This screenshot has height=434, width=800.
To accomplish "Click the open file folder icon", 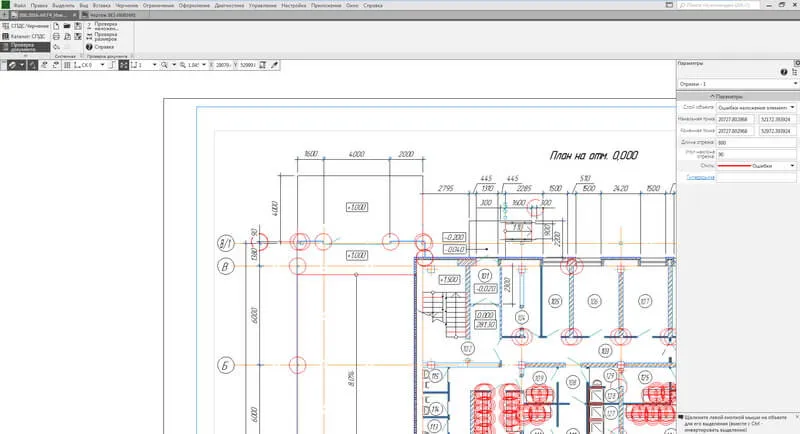I will click(66, 26).
